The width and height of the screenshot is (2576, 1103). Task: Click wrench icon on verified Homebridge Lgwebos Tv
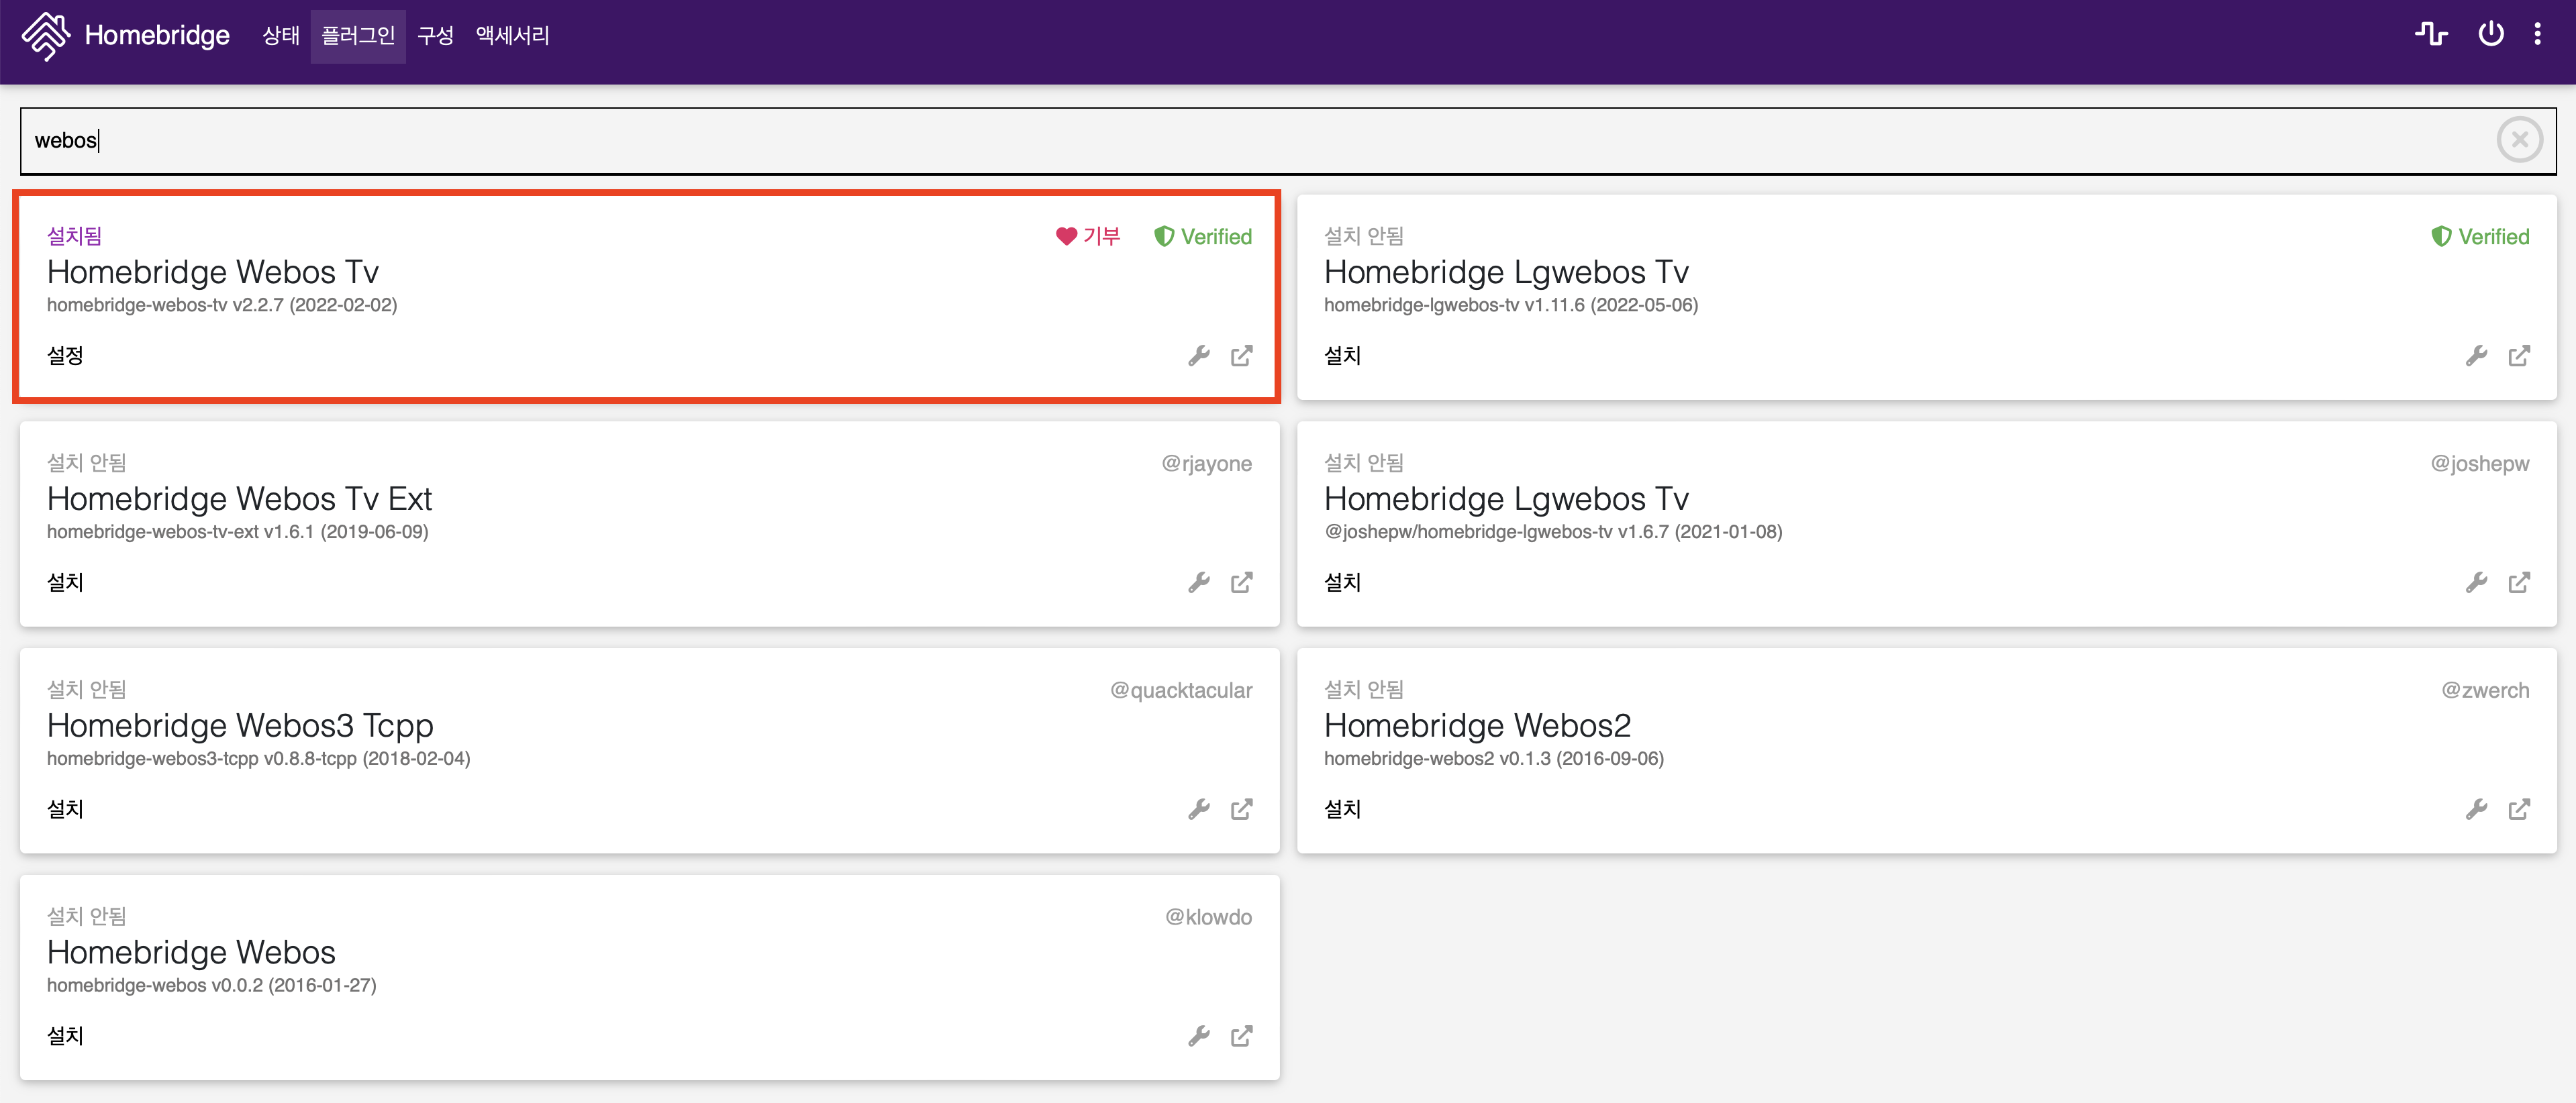tap(2475, 356)
